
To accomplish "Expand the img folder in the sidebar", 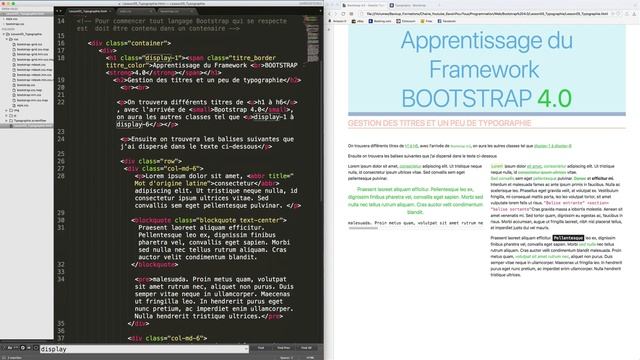I will coord(7,110).
